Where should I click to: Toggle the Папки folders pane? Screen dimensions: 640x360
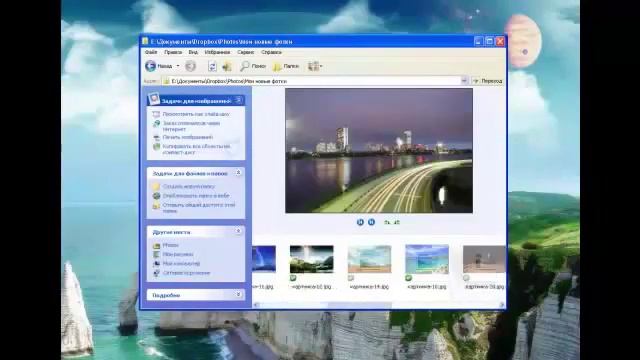click(x=286, y=66)
